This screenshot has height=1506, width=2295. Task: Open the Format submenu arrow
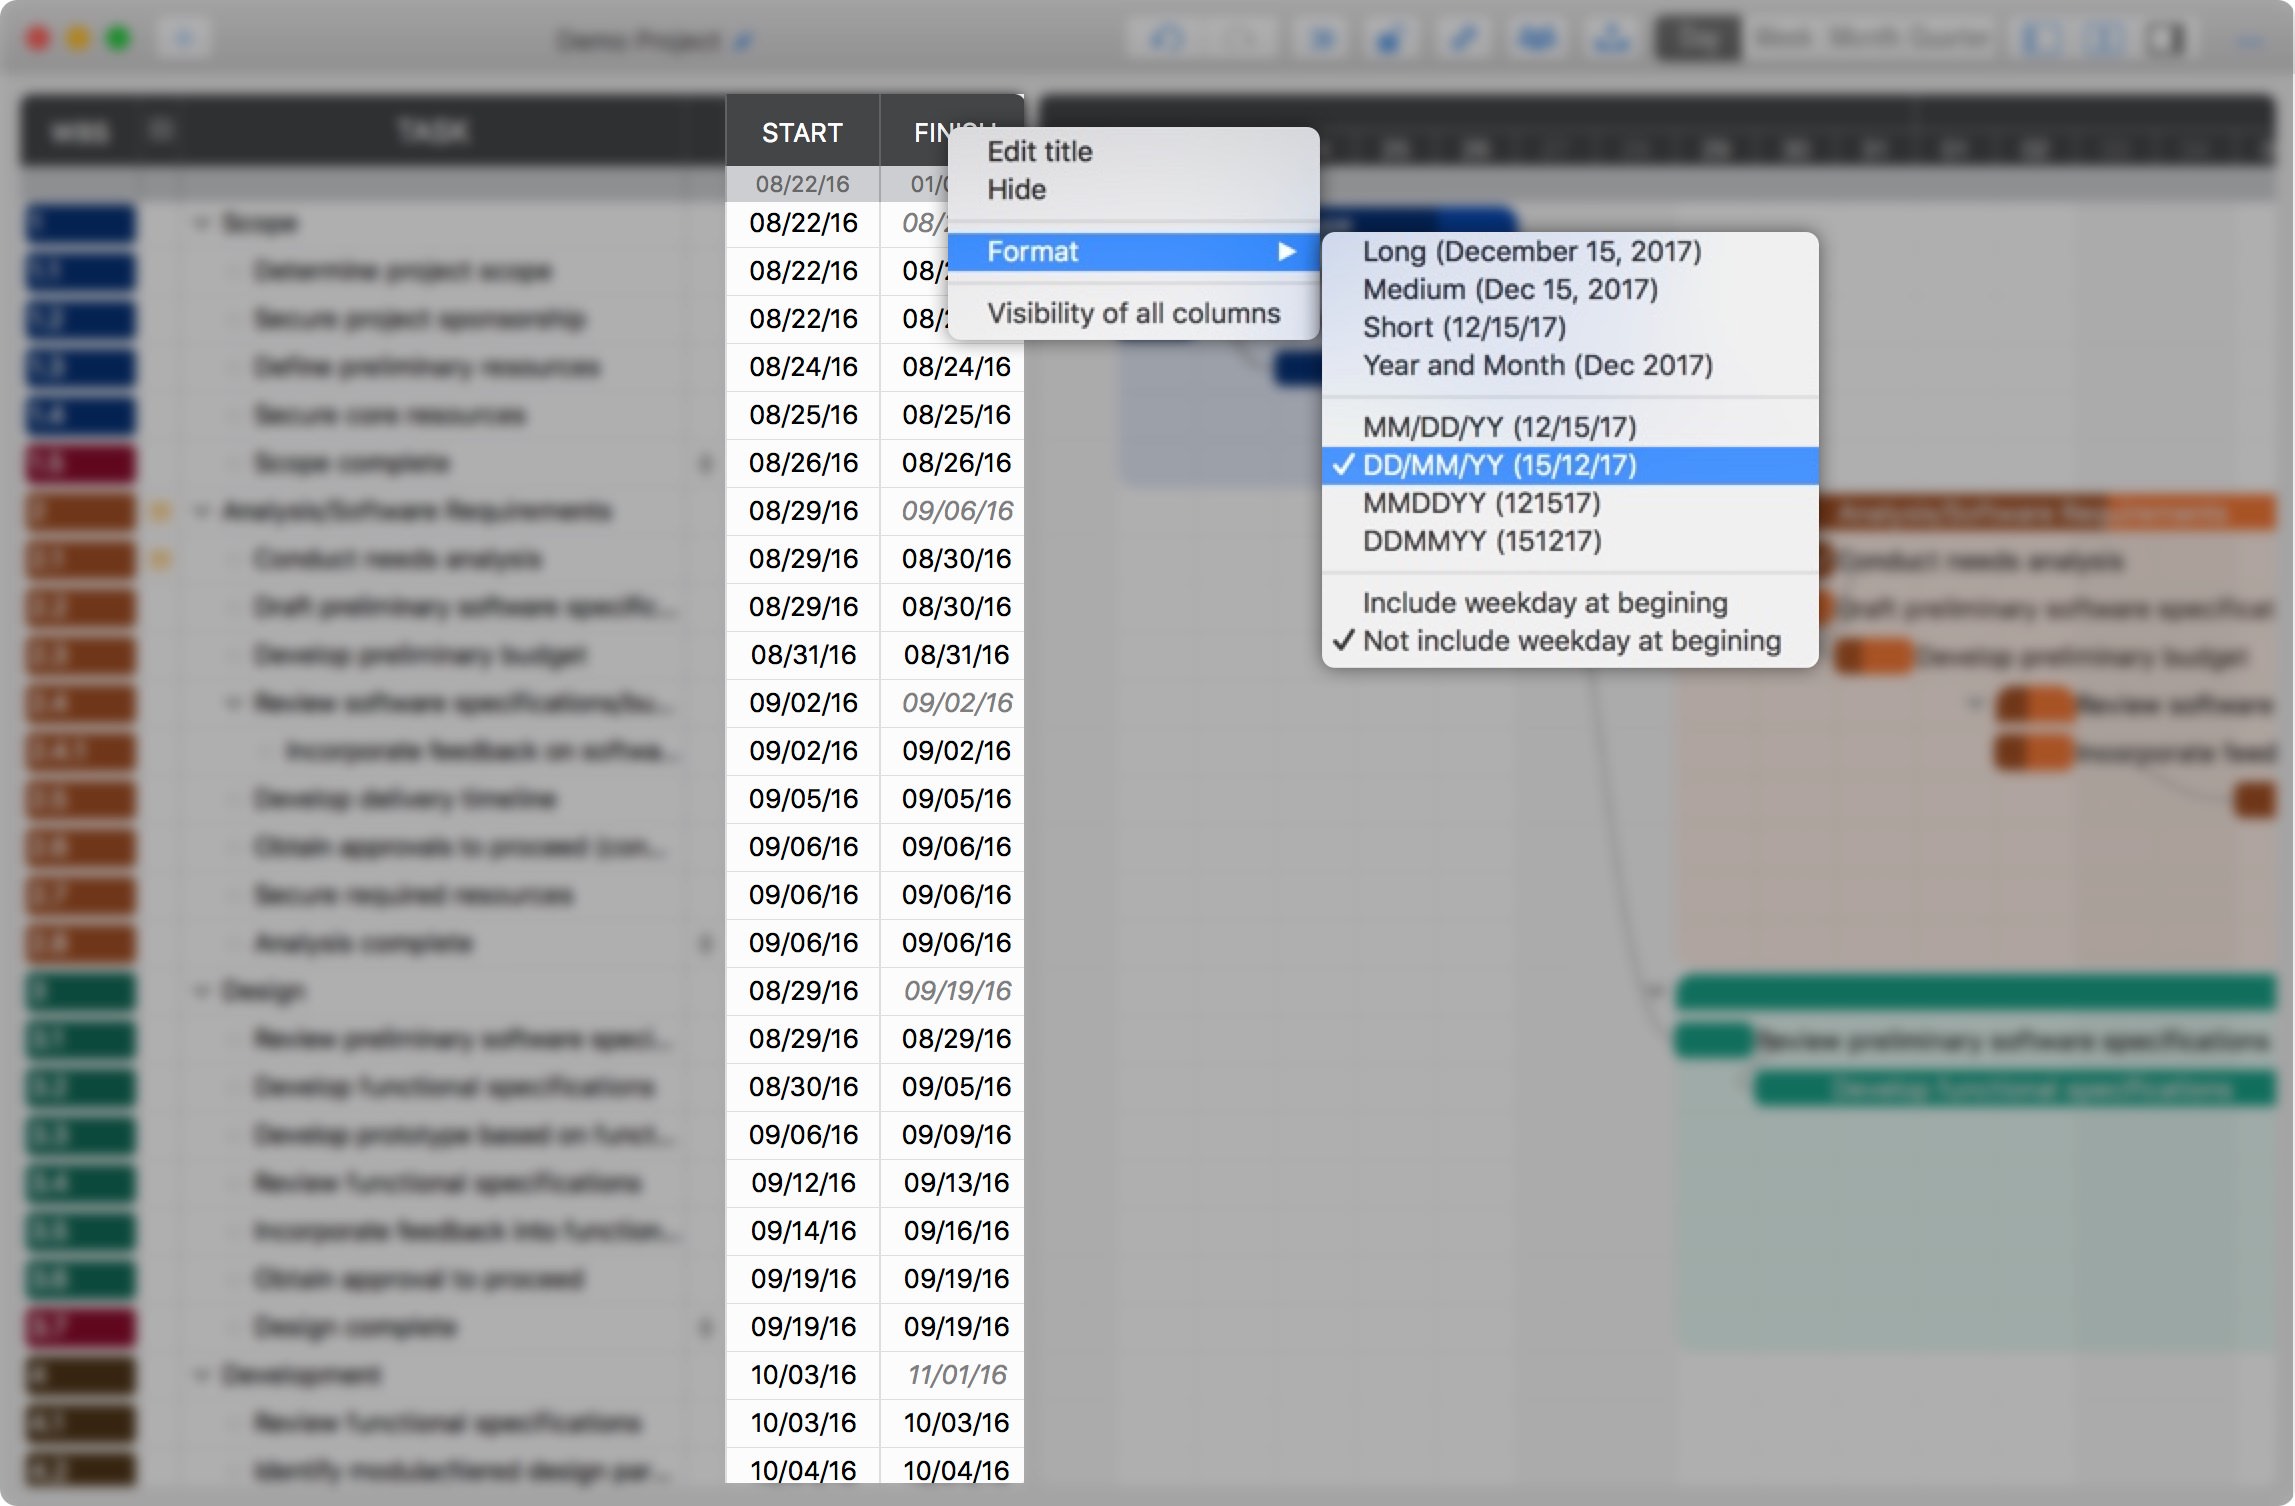point(1286,252)
